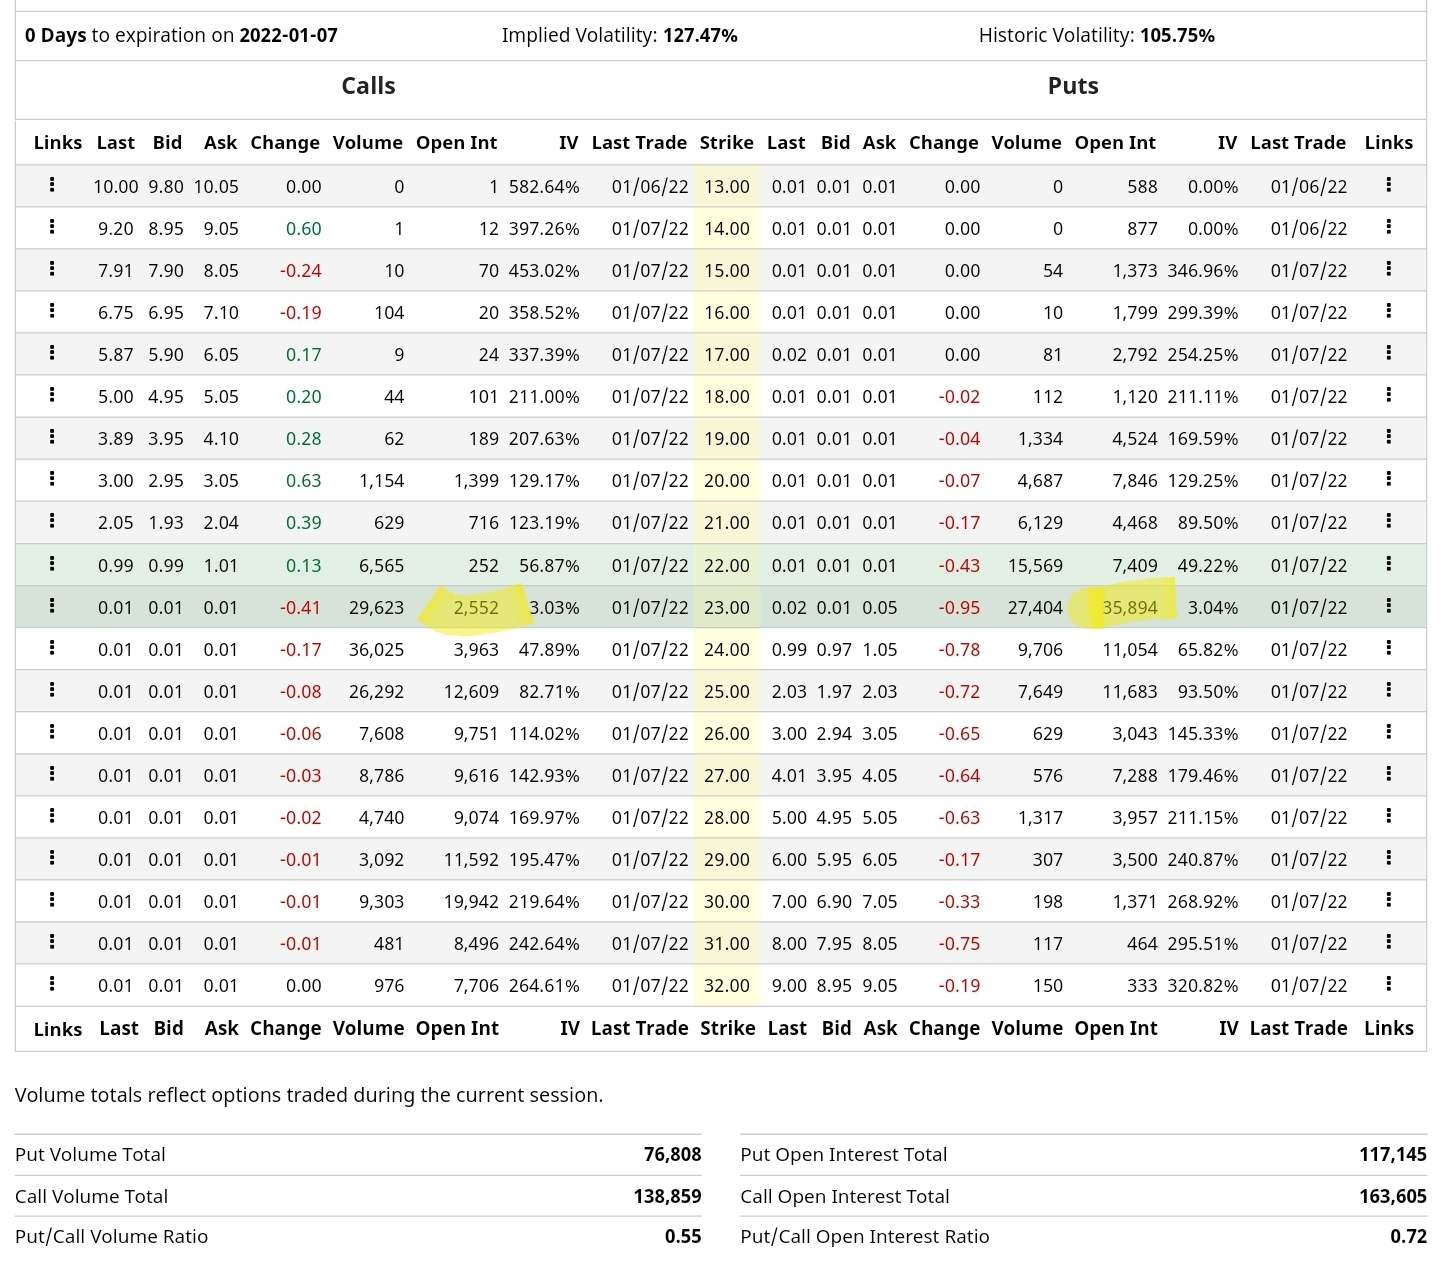The image size is (1440, 1286).
Task: Sort by the calls Volume column header
Action: [367, 142]
